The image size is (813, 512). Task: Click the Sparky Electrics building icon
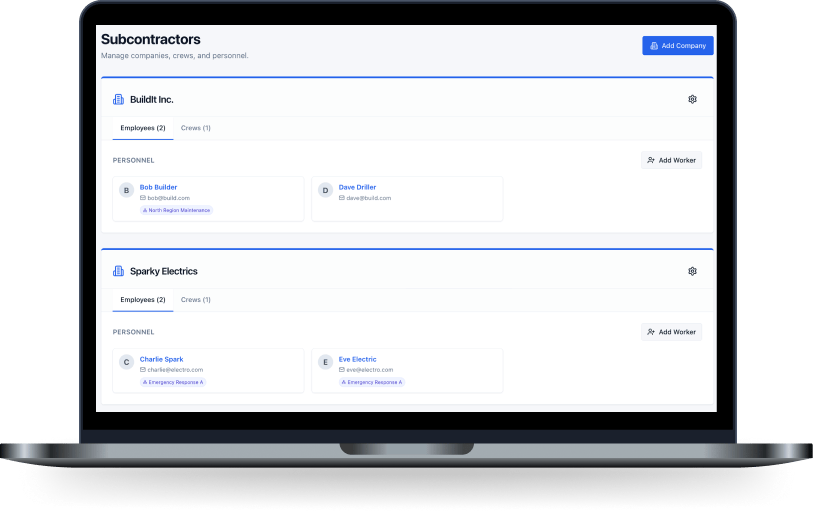tap(118, 271)
